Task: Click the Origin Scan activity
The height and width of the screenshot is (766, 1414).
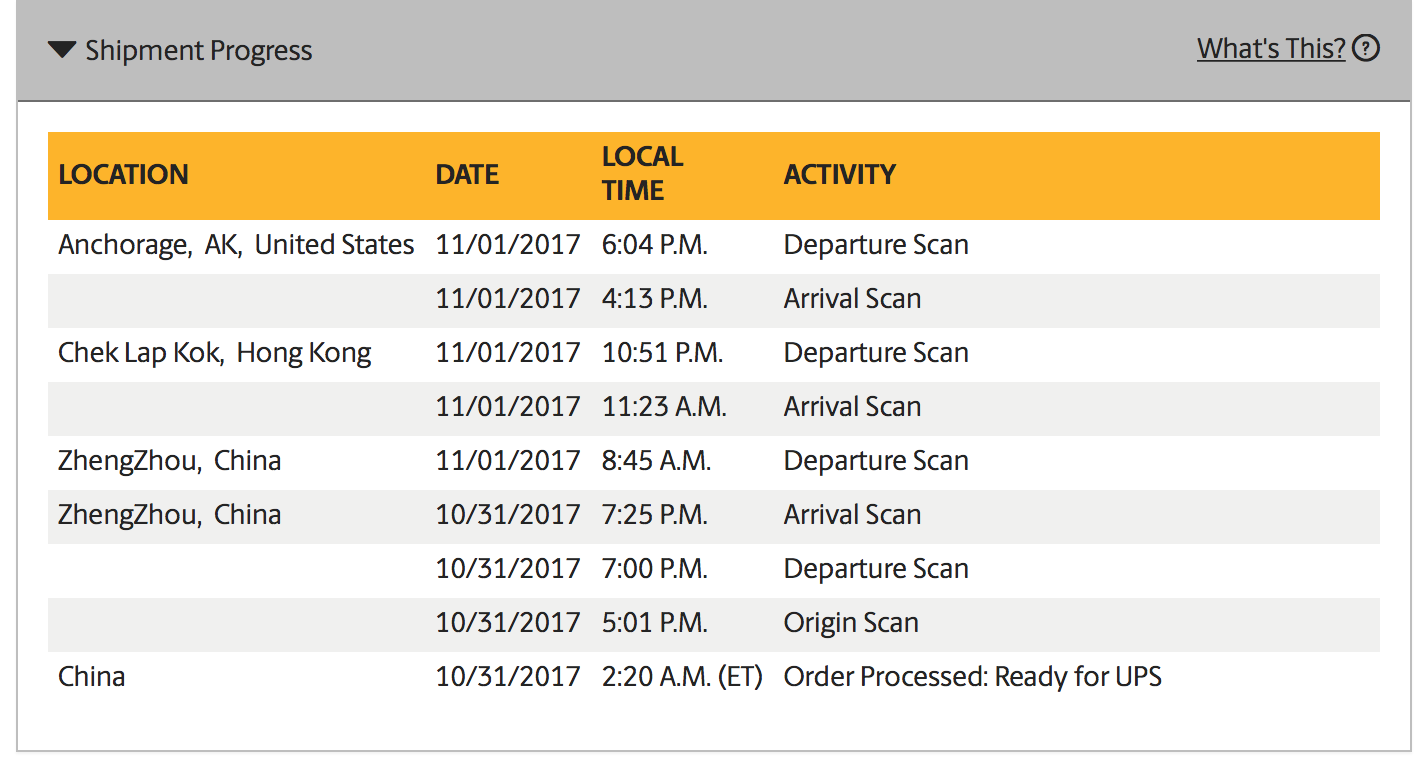Action: (x=851, y=623)
